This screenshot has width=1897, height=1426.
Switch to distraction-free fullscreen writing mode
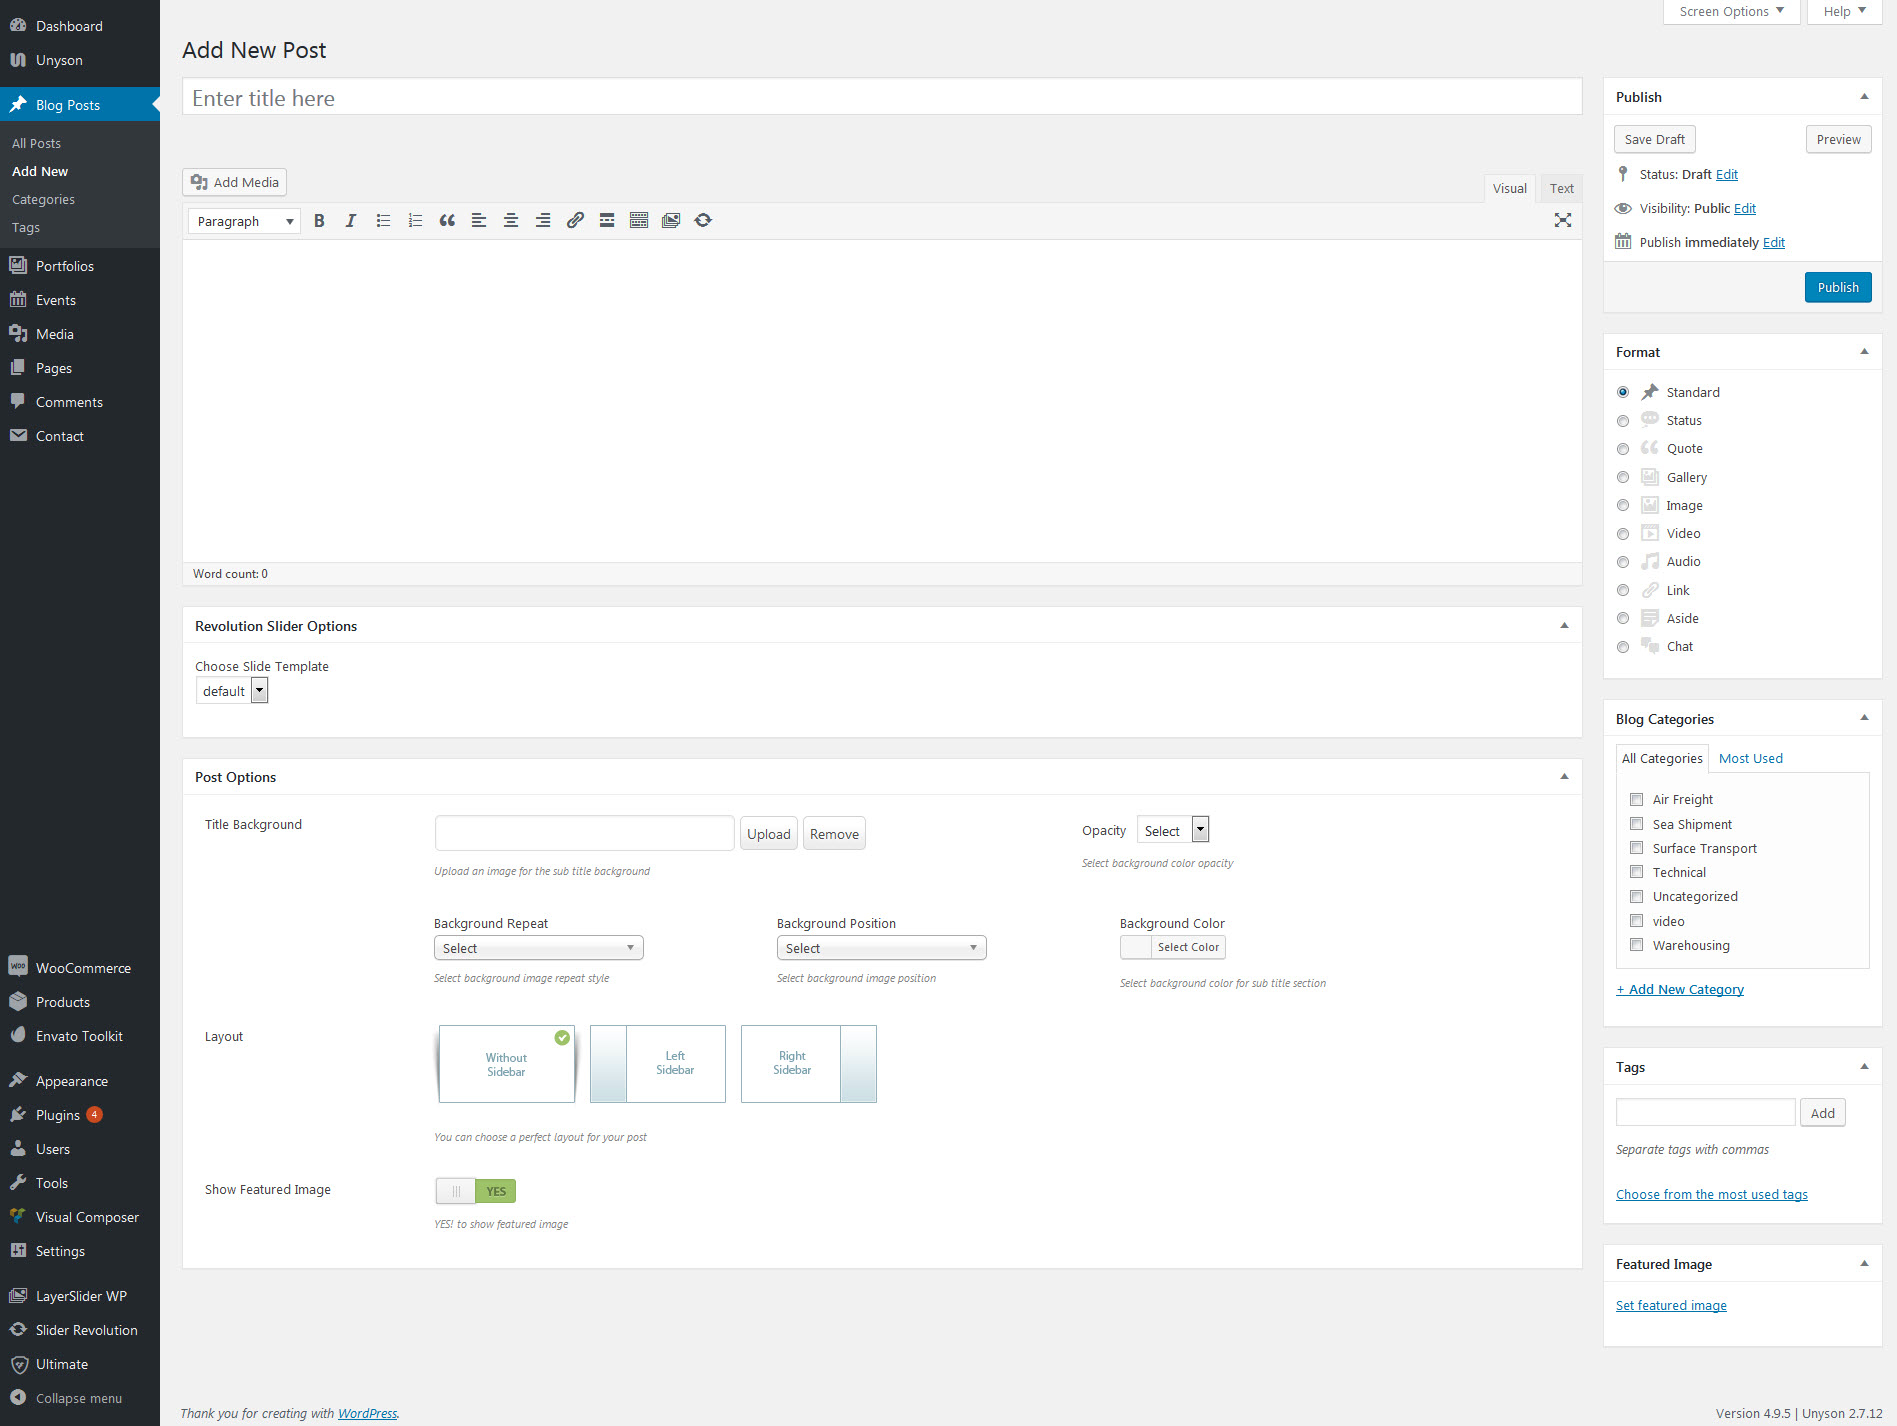1563,220
